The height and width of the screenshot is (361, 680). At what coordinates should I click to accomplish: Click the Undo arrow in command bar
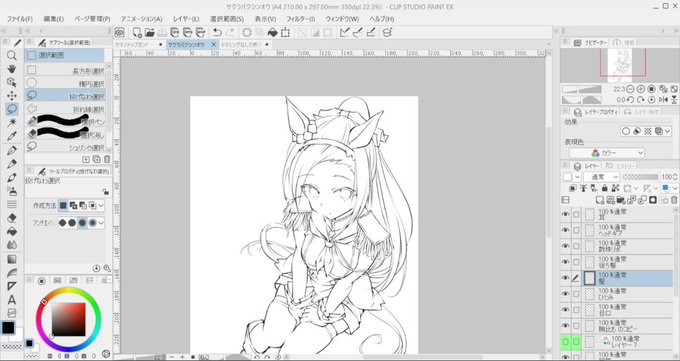click(x=217, y=33)
